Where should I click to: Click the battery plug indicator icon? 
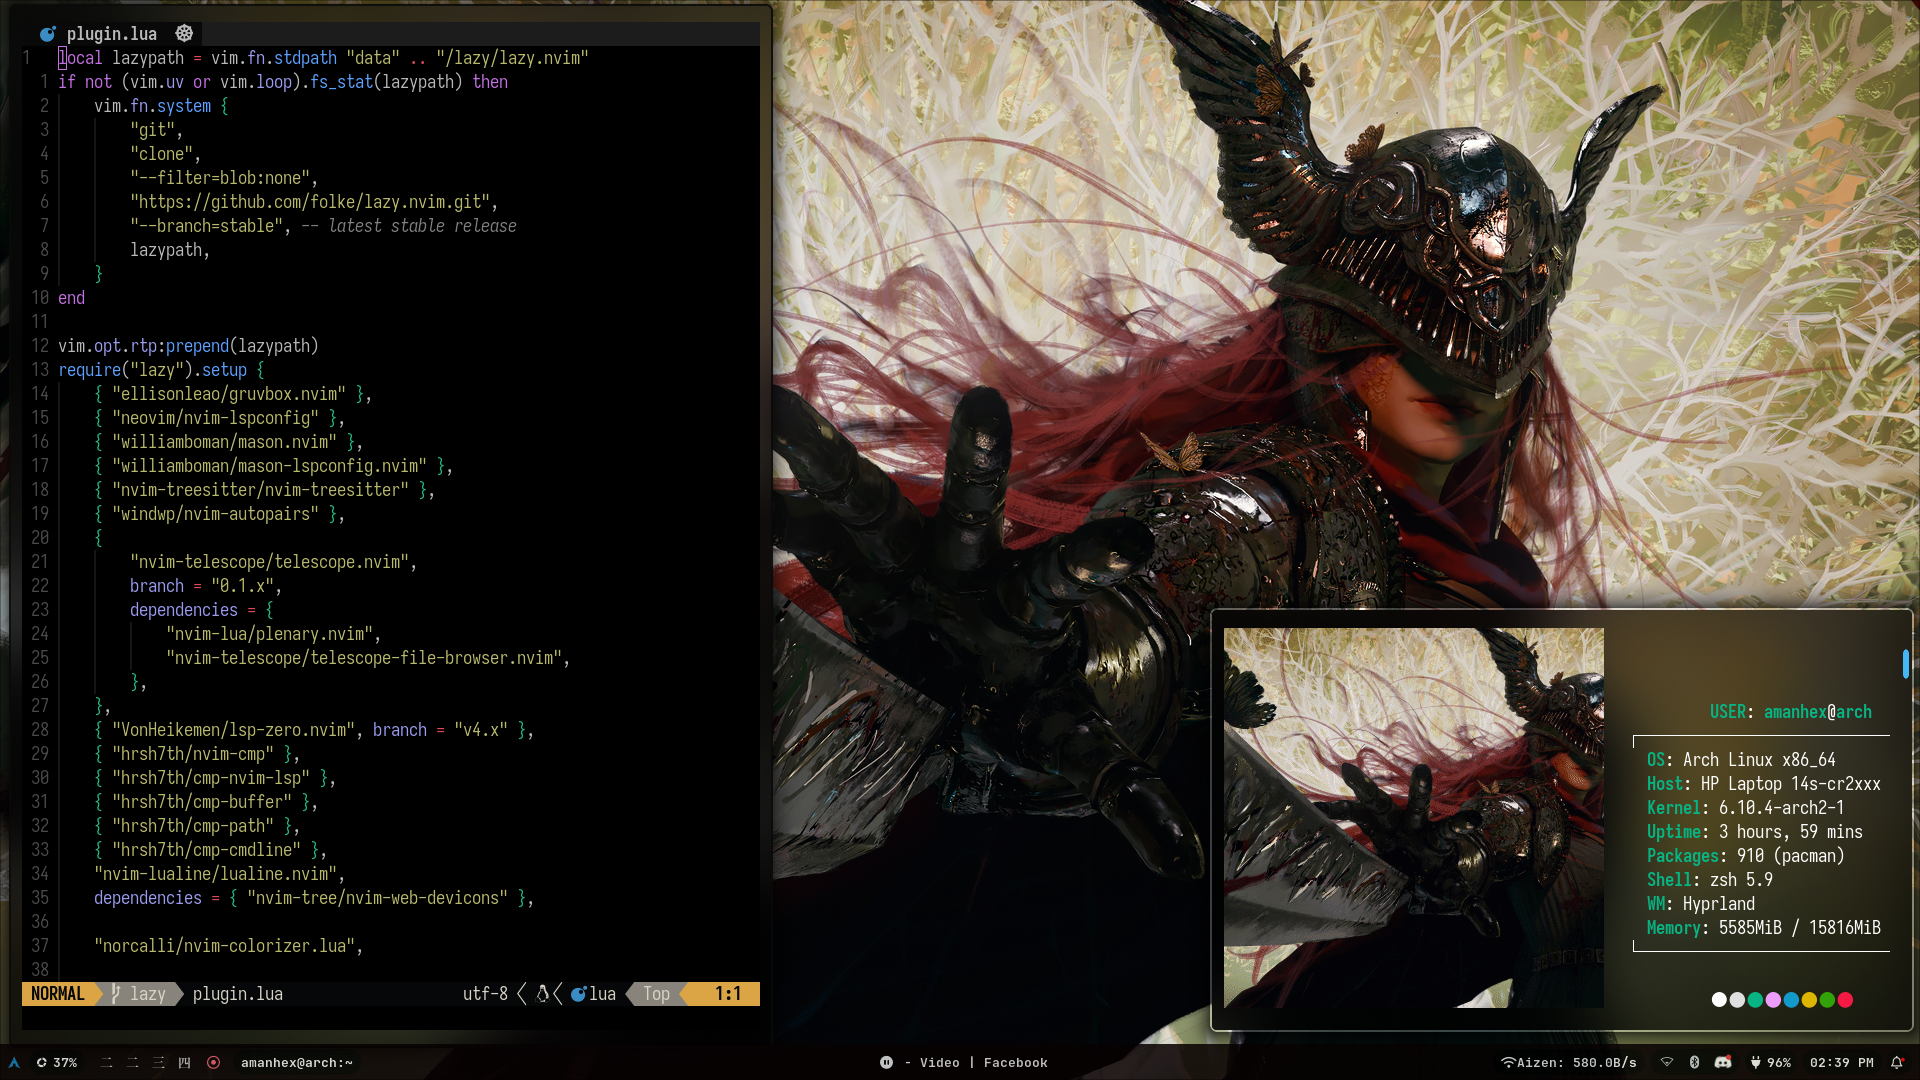pyautogui.click(x=1755, y=1063)
